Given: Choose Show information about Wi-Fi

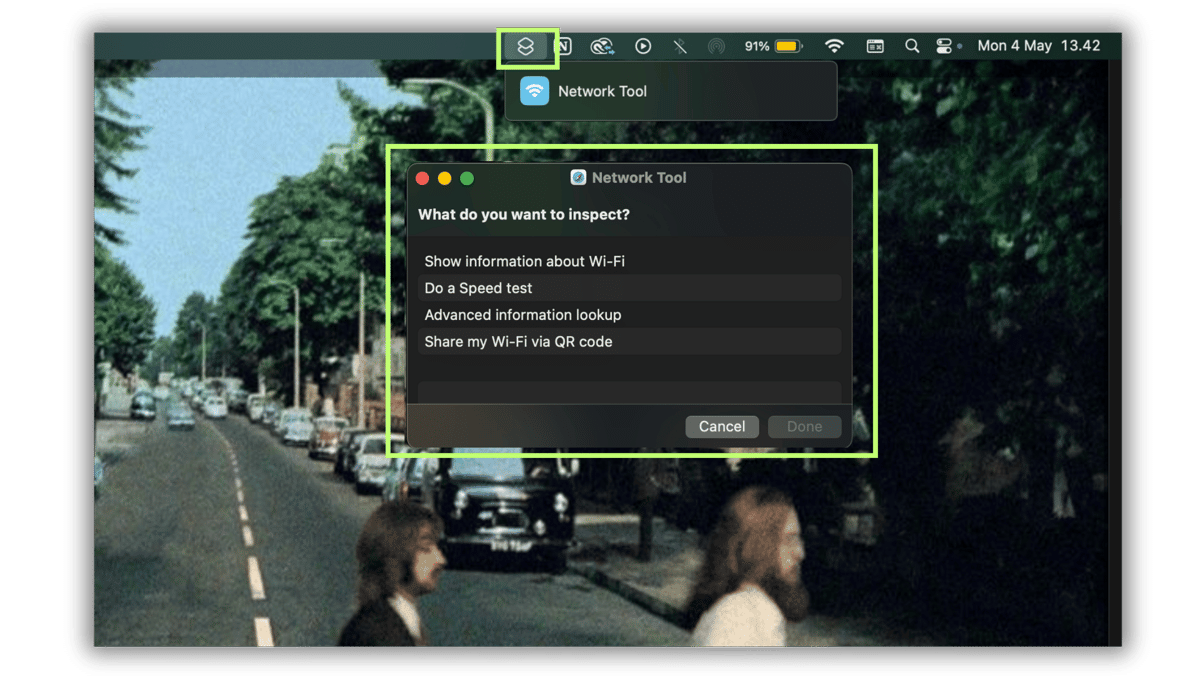Looking at the screenshot, I should tap(630, 261).
